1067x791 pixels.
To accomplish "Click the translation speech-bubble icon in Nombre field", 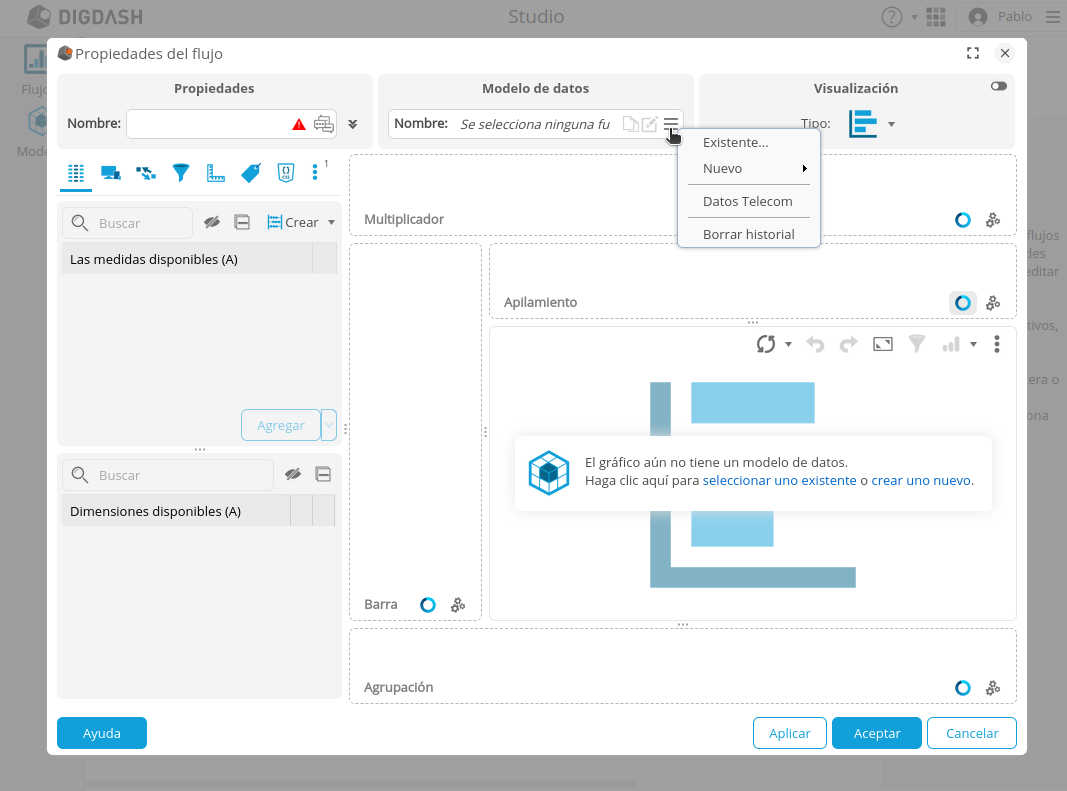I will click(323, 124).
